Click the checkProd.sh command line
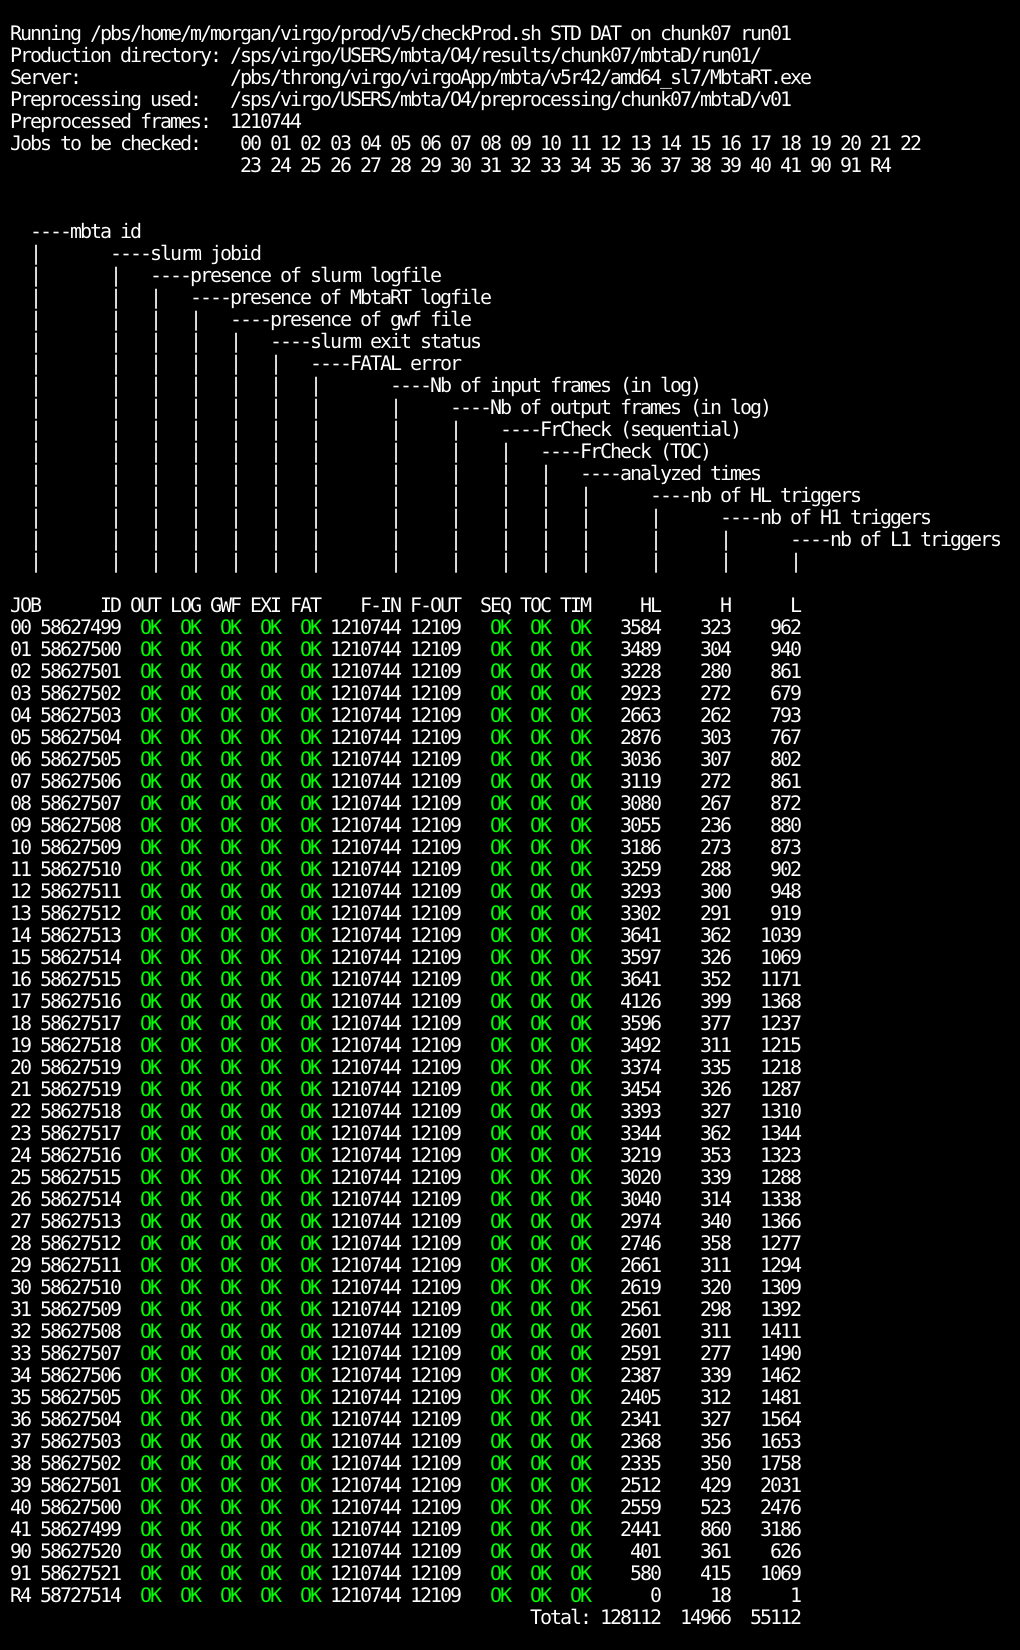 point(400,33)
